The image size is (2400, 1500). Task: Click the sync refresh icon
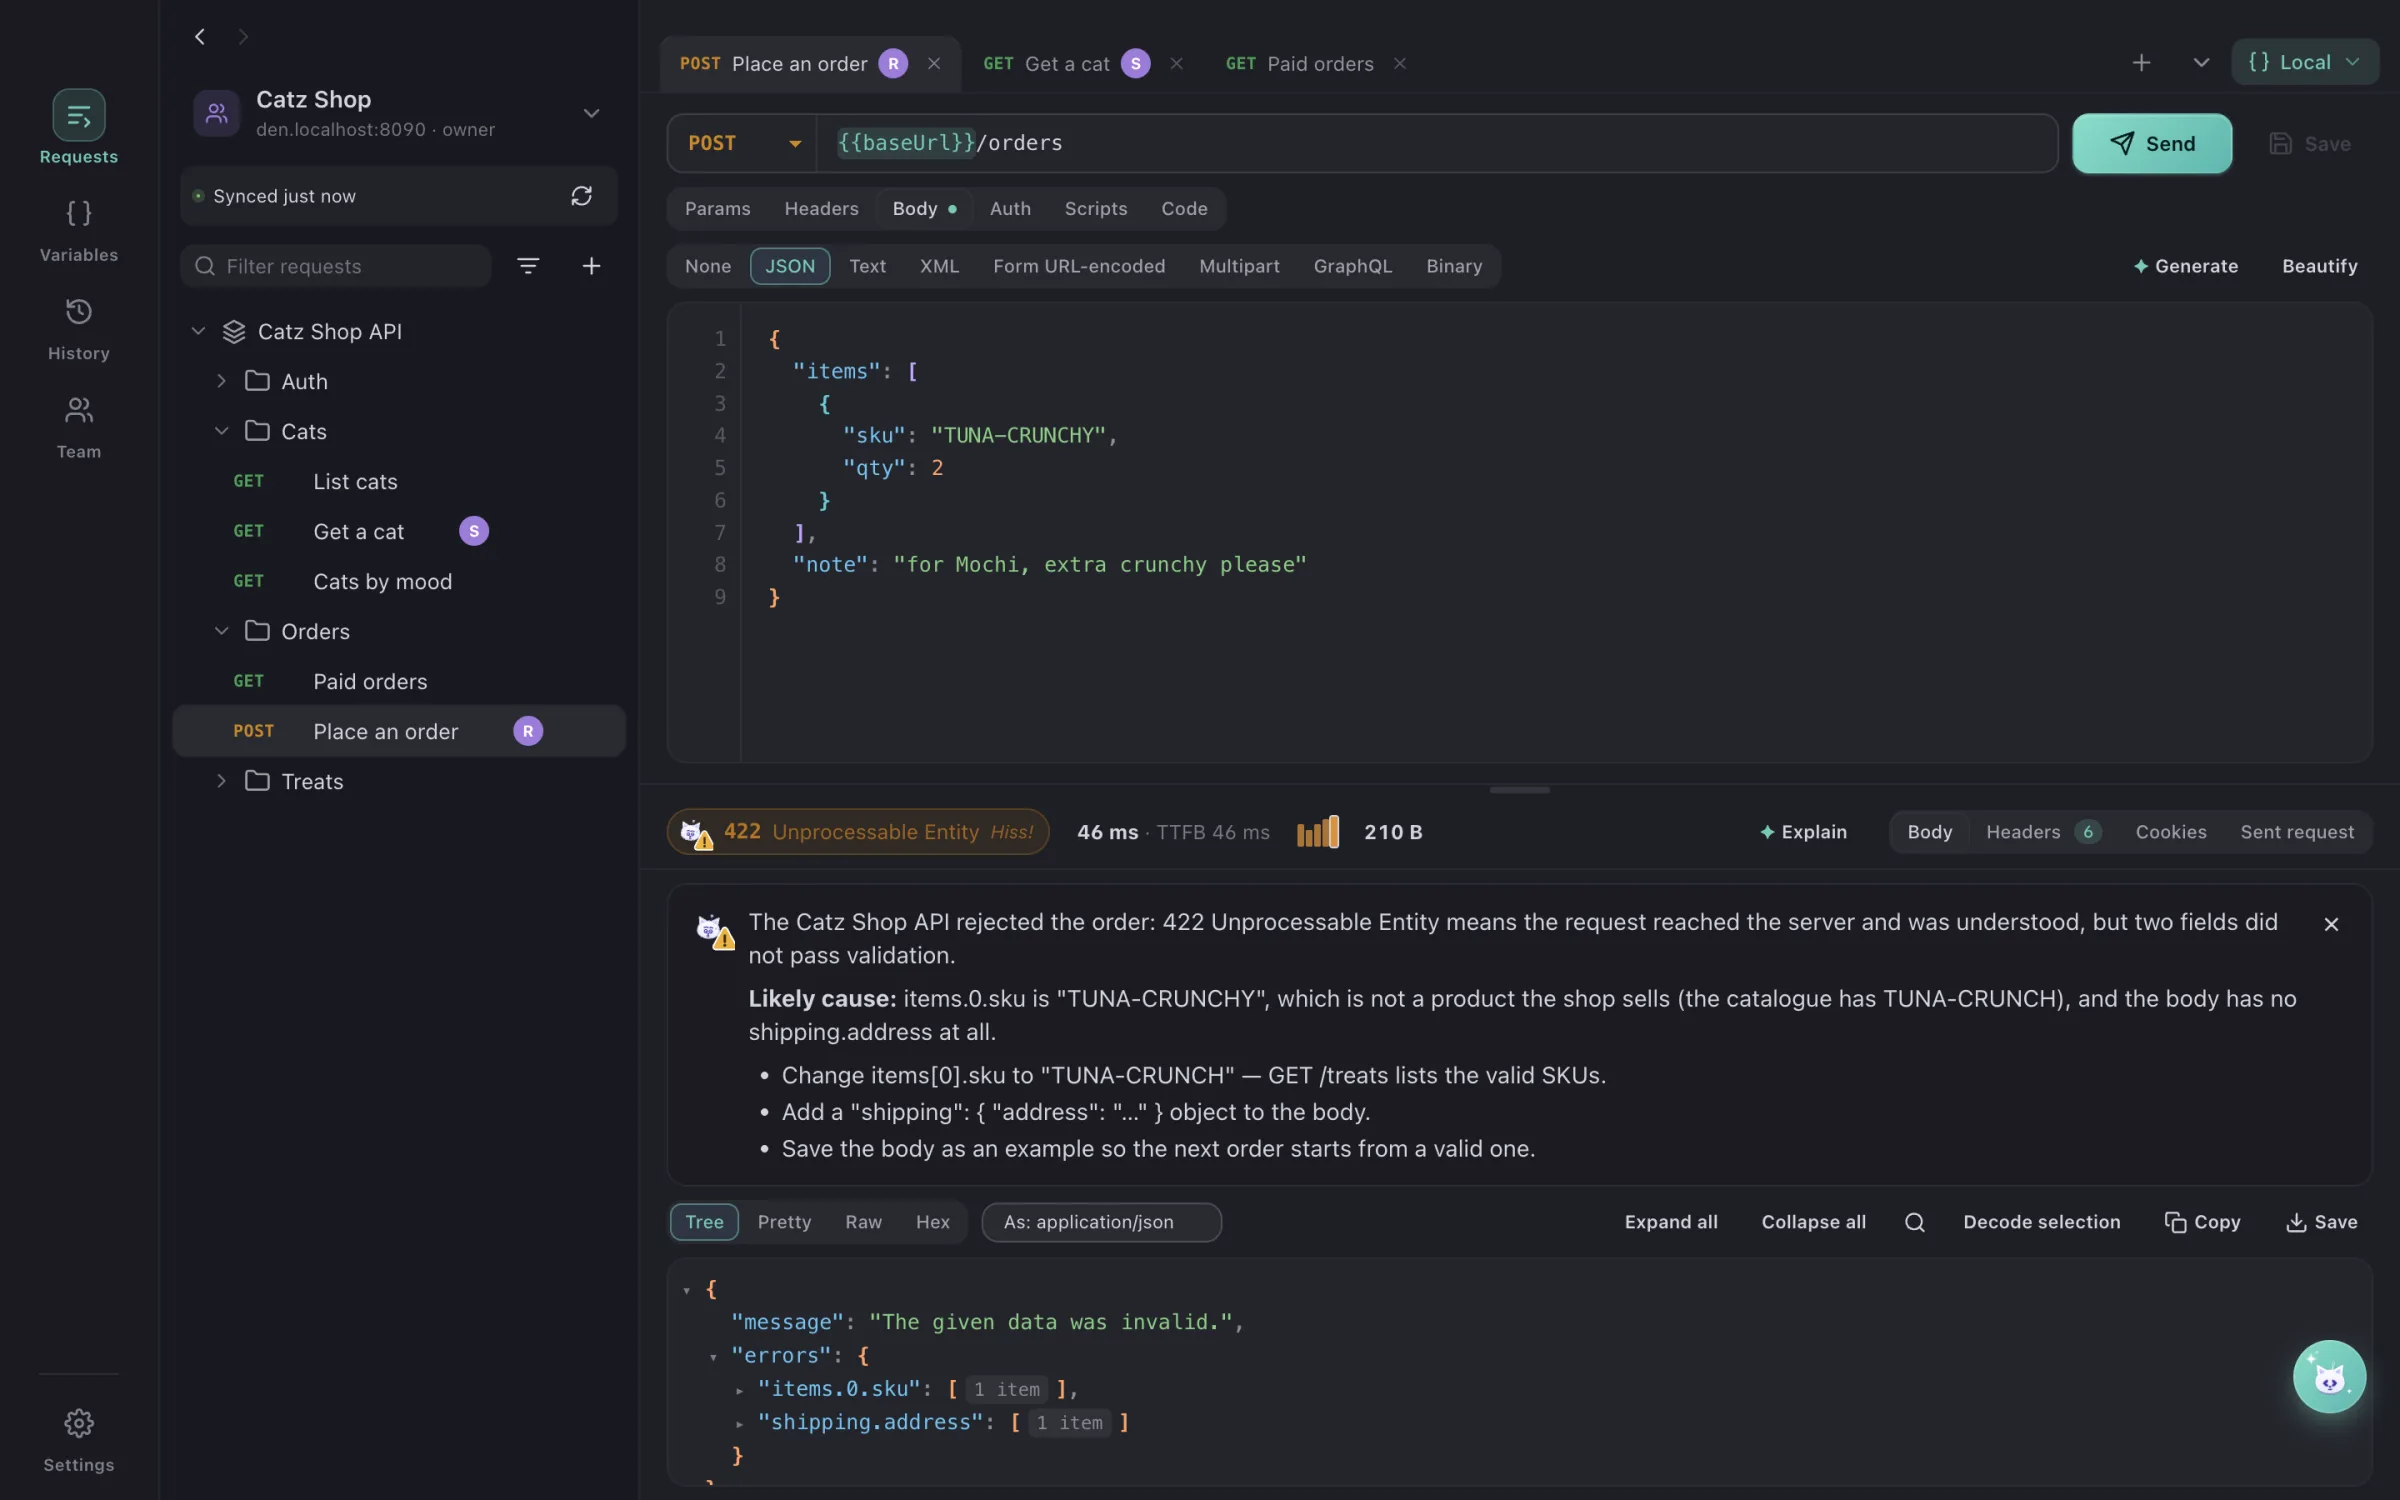coord(581,196)
